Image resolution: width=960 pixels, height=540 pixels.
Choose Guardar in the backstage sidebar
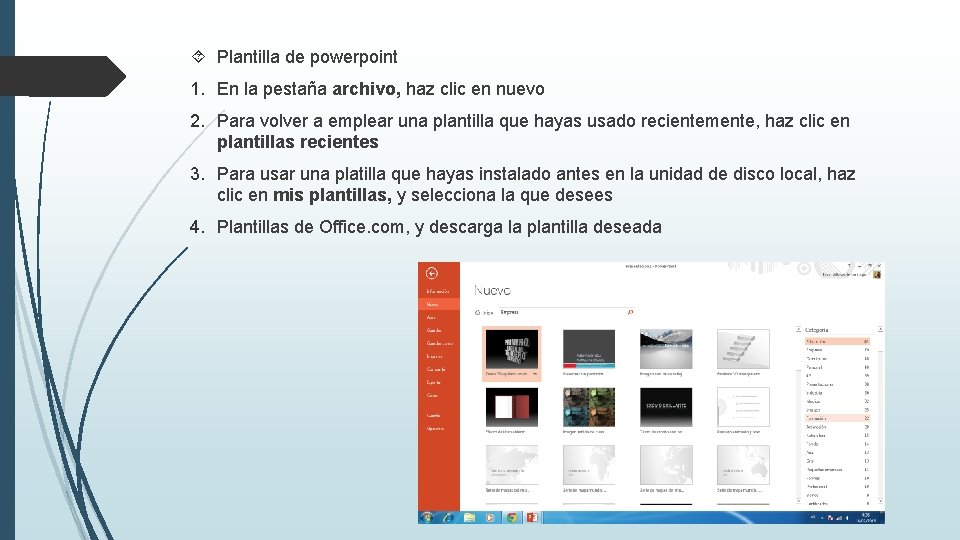[x=434, y=330]
